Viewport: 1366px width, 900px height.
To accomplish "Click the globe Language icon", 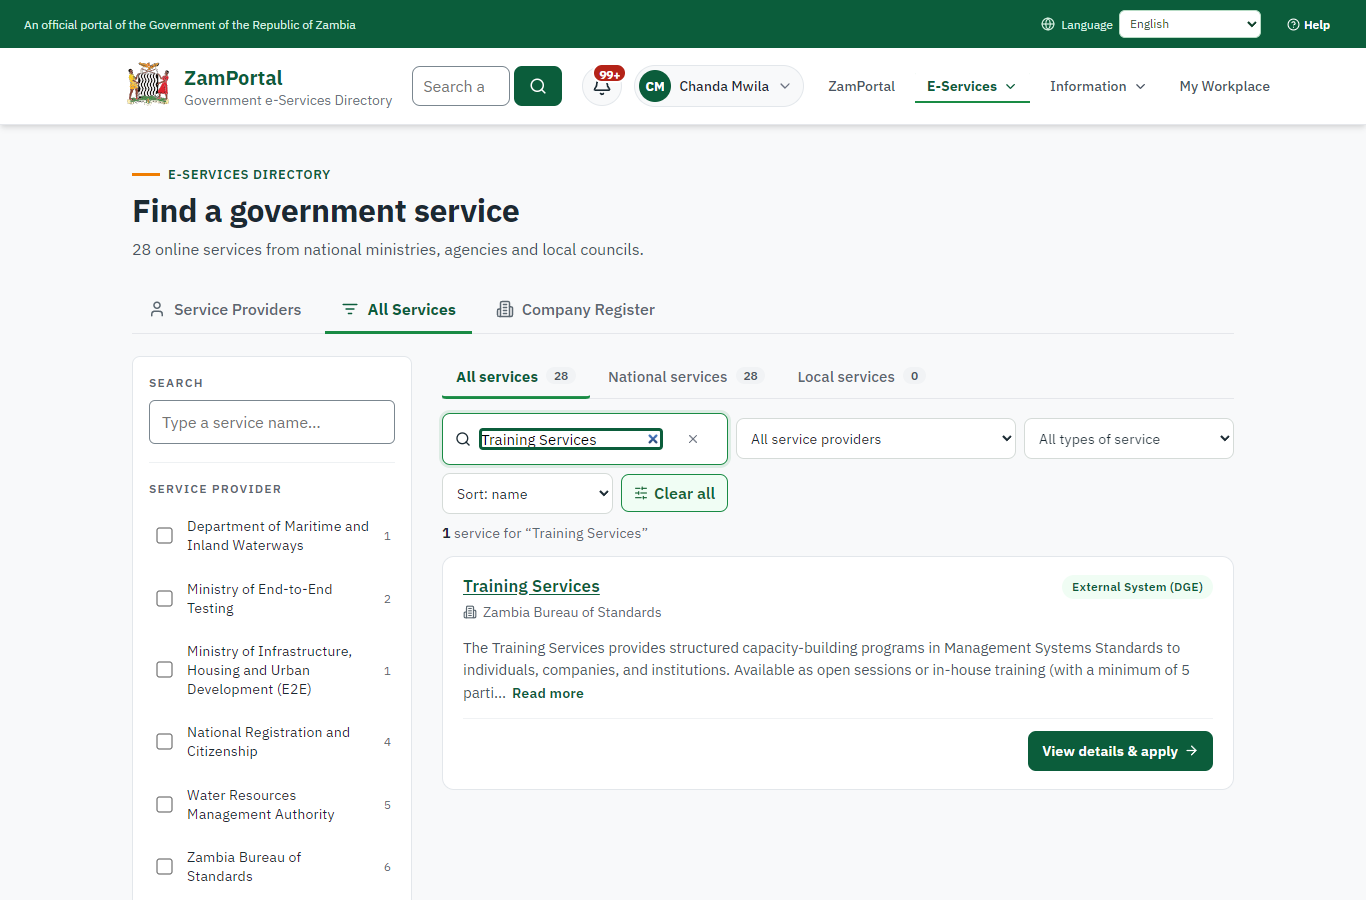I will pyautogui.click(x=1048, y=24).
